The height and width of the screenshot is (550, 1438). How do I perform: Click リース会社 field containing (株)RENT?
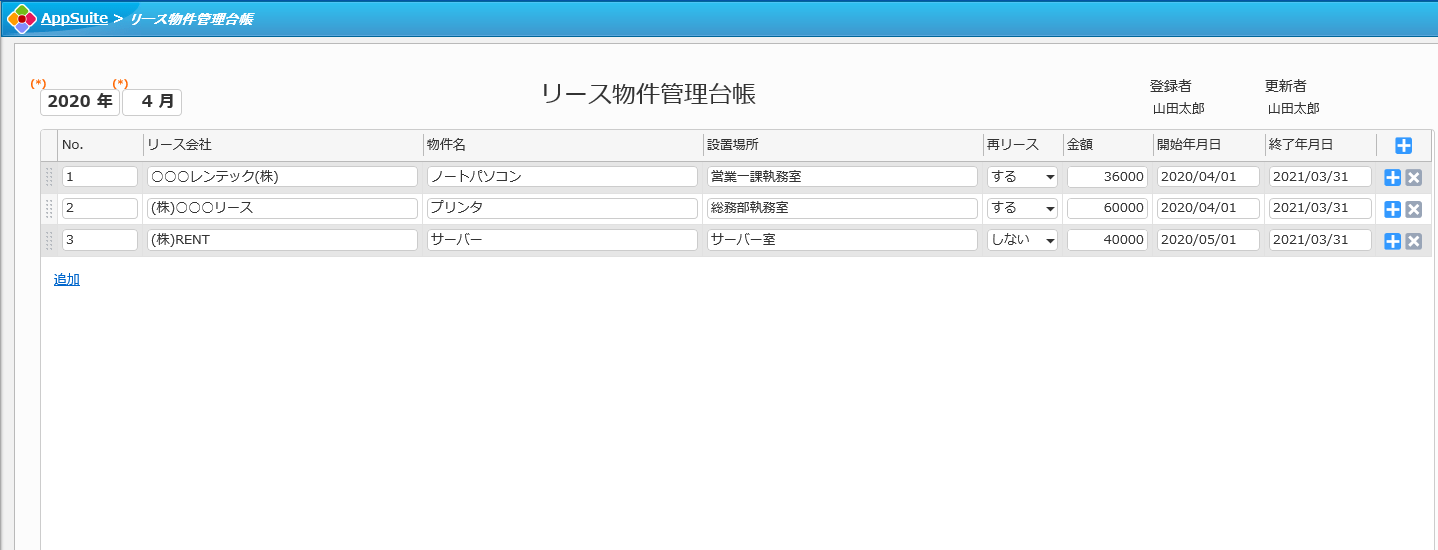pyautogui.click(x=281, y=240)
